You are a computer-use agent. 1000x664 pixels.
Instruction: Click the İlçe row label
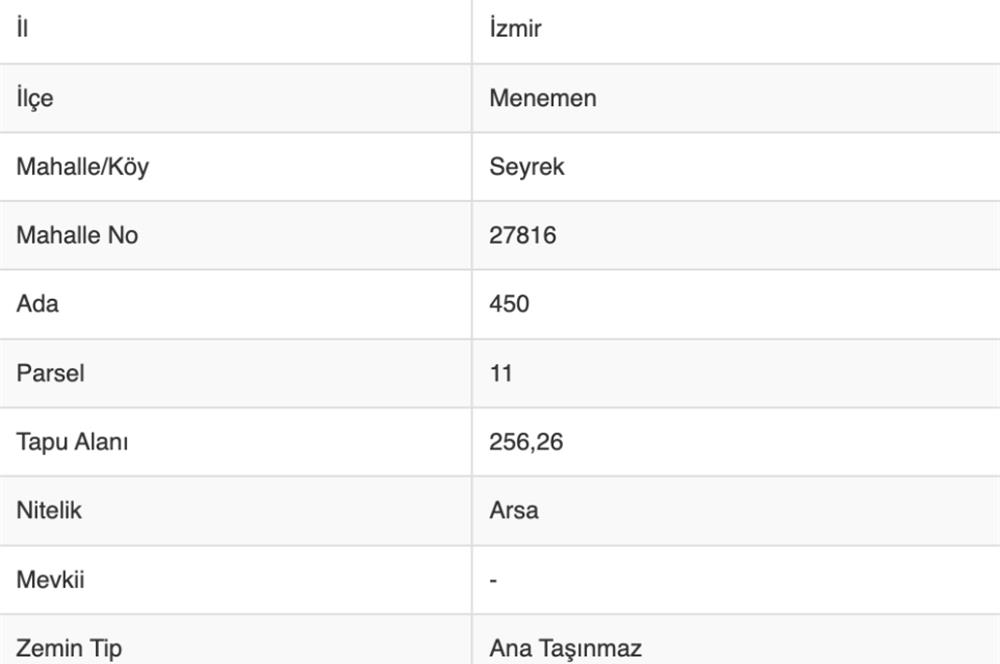point(35,98)
